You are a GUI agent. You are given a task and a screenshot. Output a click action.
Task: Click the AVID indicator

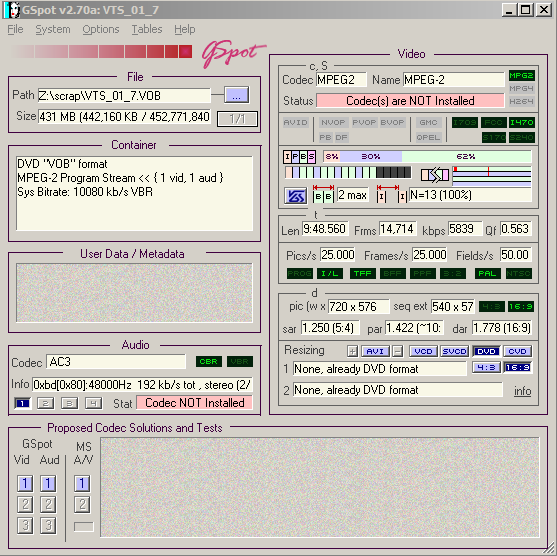(x=295, y=123)
